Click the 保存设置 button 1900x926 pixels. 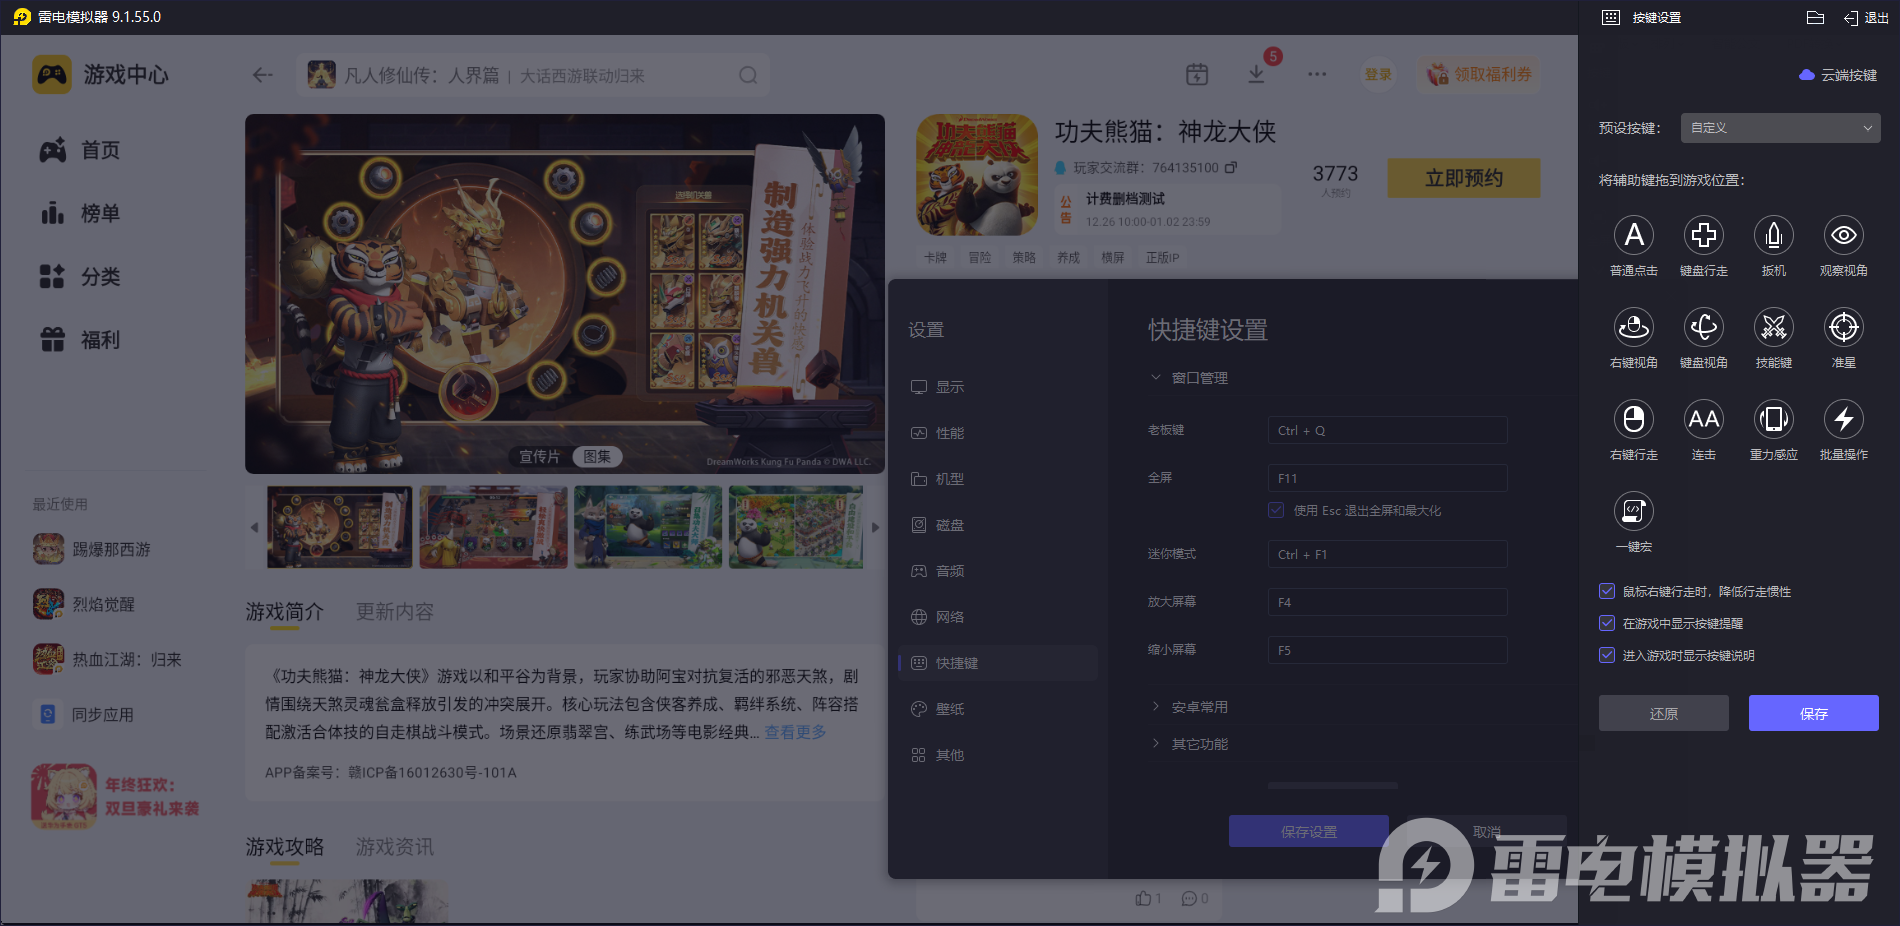1309,831
